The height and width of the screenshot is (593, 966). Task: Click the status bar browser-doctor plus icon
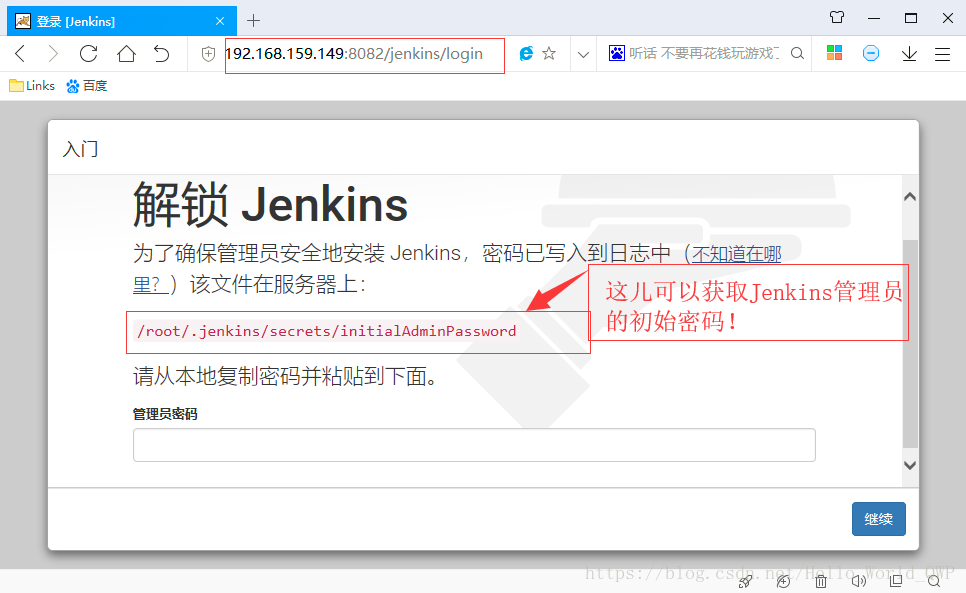[783, 581]
